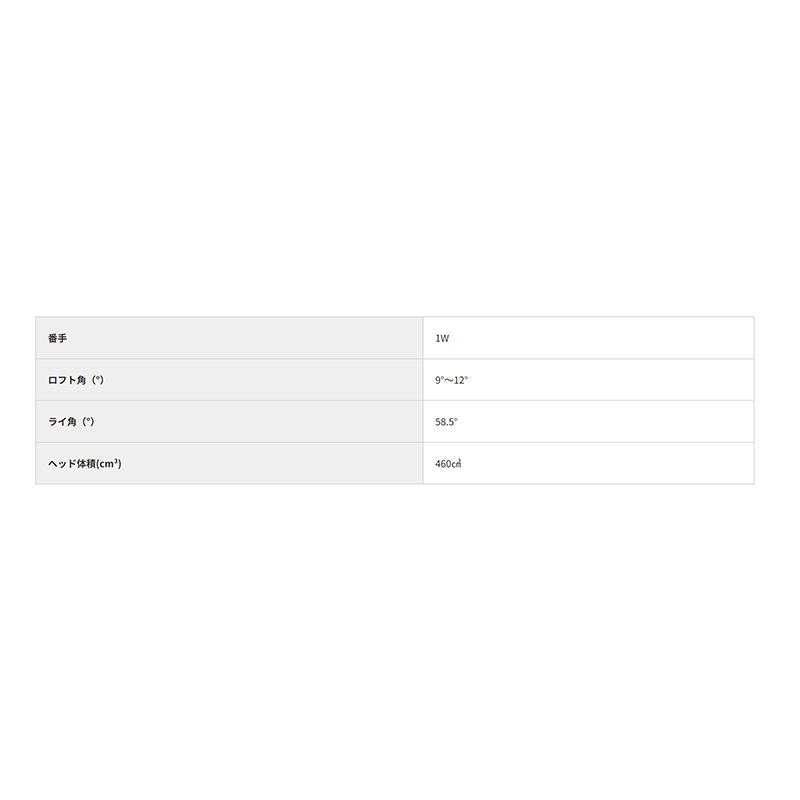Click the 1W value text
Screen dimensions: 800x800
point(442,339)
